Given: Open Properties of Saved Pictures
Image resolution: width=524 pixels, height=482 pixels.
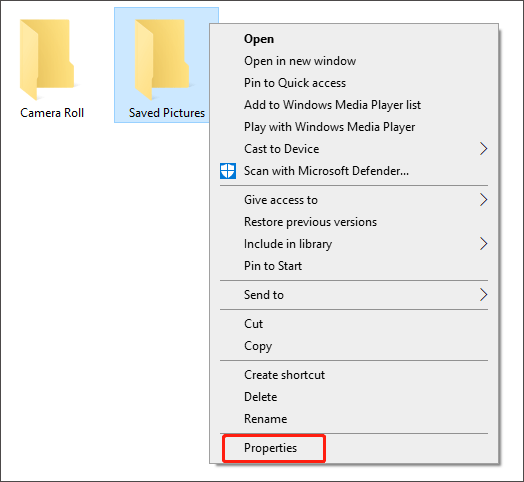Looking at the screenshot, I should 270,448.
